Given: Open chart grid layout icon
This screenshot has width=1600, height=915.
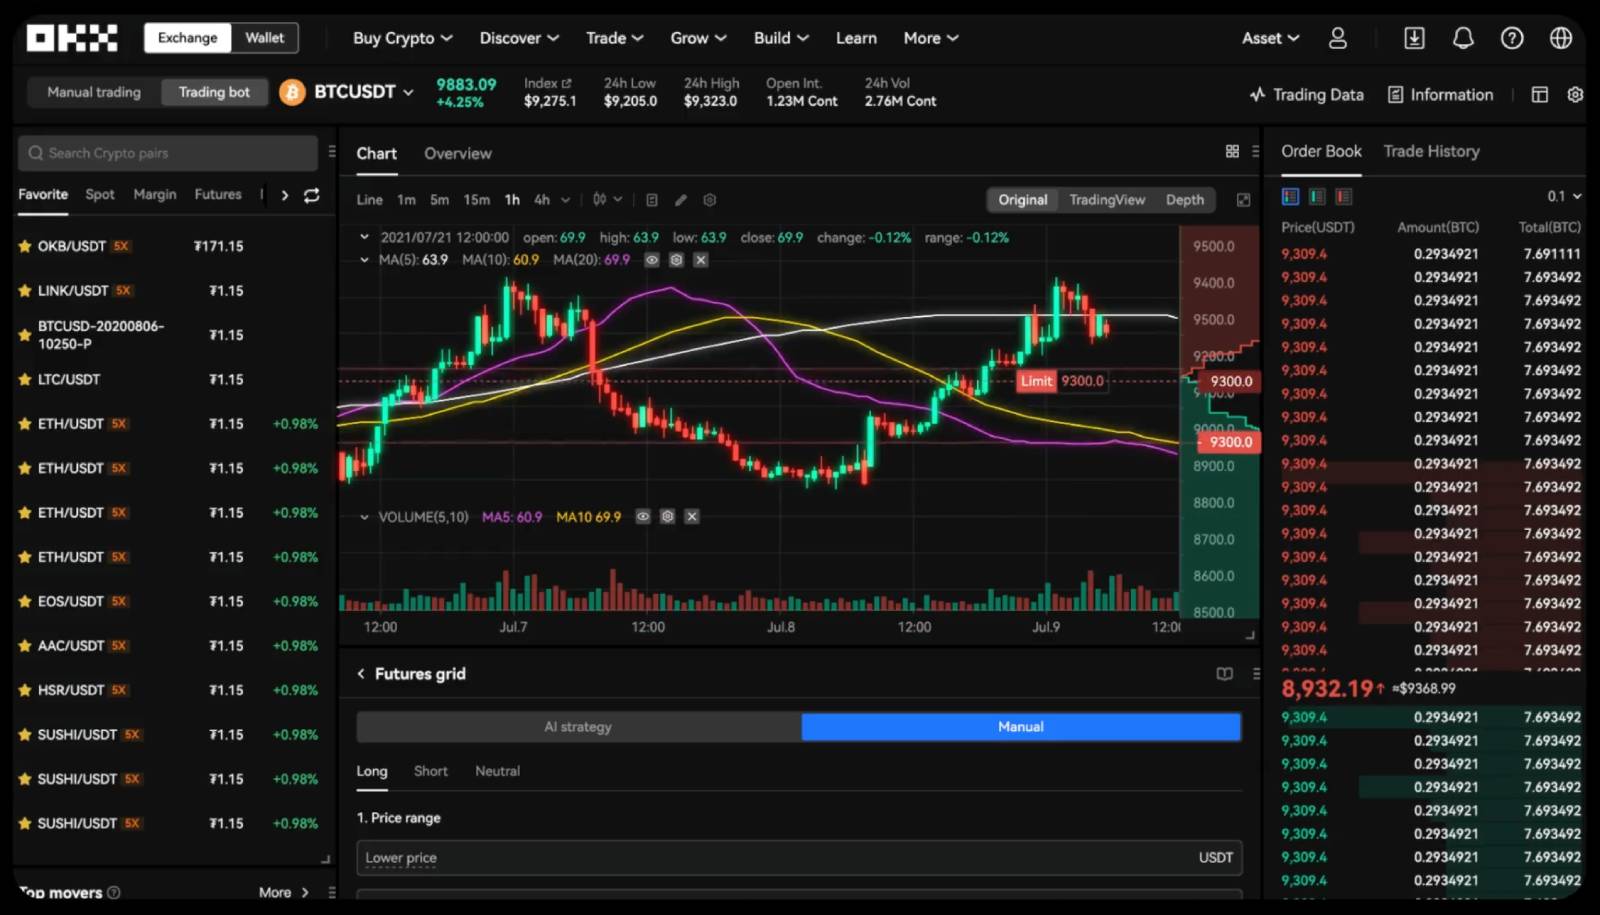Looking at the screenshot, I should [x=1232, y=151].
